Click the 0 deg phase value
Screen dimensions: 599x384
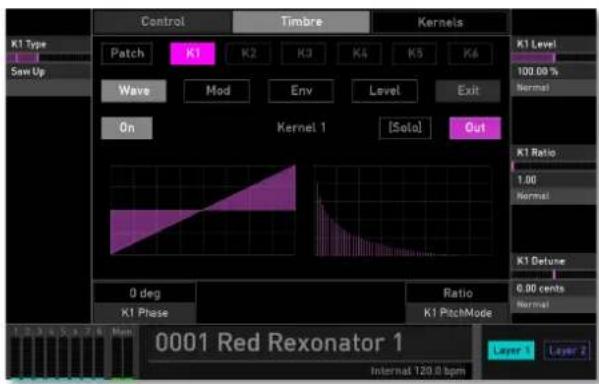[x=145, y=293]
